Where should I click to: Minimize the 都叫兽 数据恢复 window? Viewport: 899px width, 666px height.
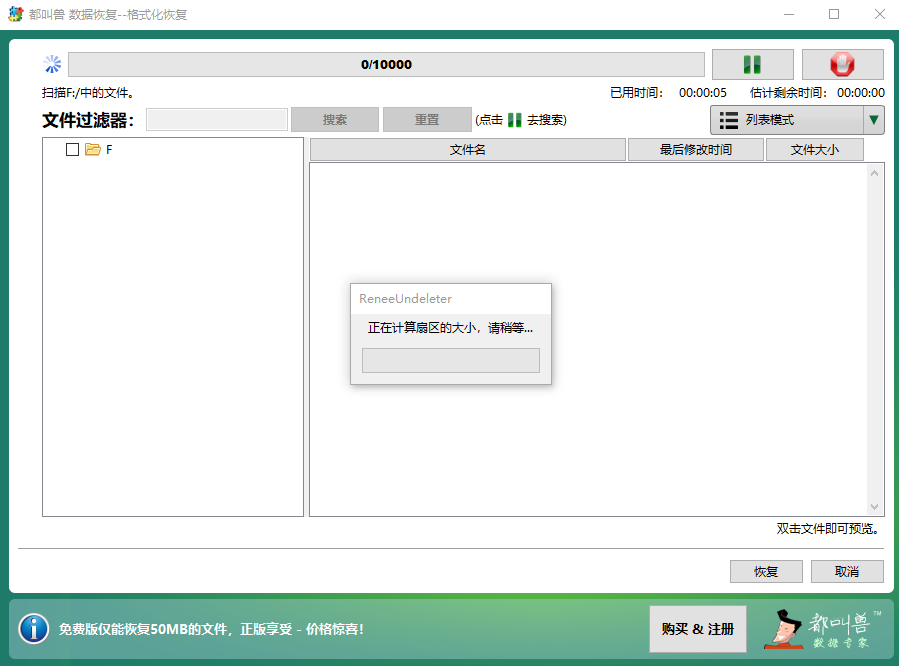tap(789, 14)
